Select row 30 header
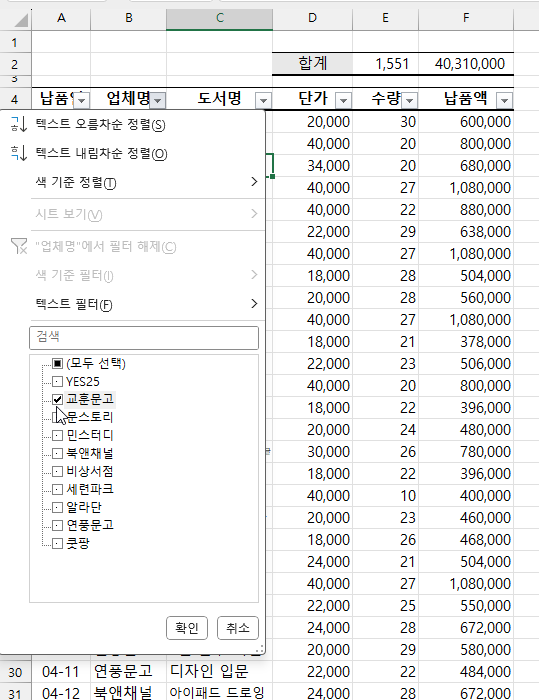Image resolution: width=539 pixels, height=700 pixels. tap(15, 672)
